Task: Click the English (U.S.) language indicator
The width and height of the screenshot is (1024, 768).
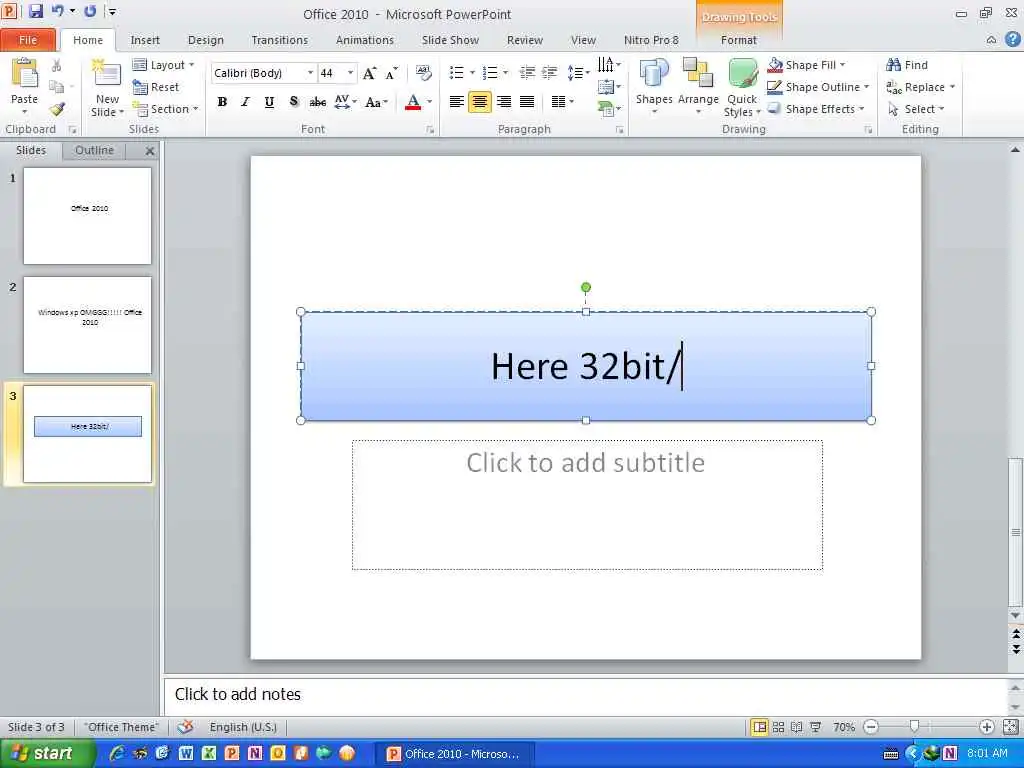Action: [x=243, y=727]
